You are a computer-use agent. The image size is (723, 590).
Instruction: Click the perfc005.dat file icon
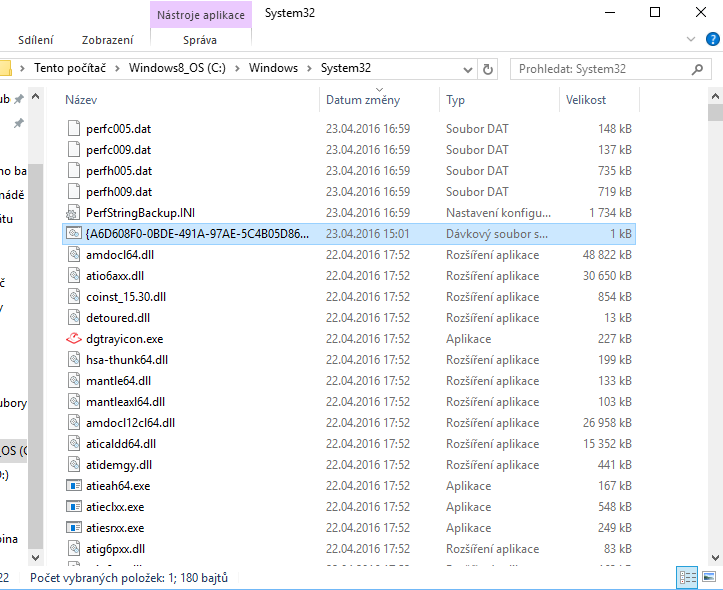click(74, 128)
